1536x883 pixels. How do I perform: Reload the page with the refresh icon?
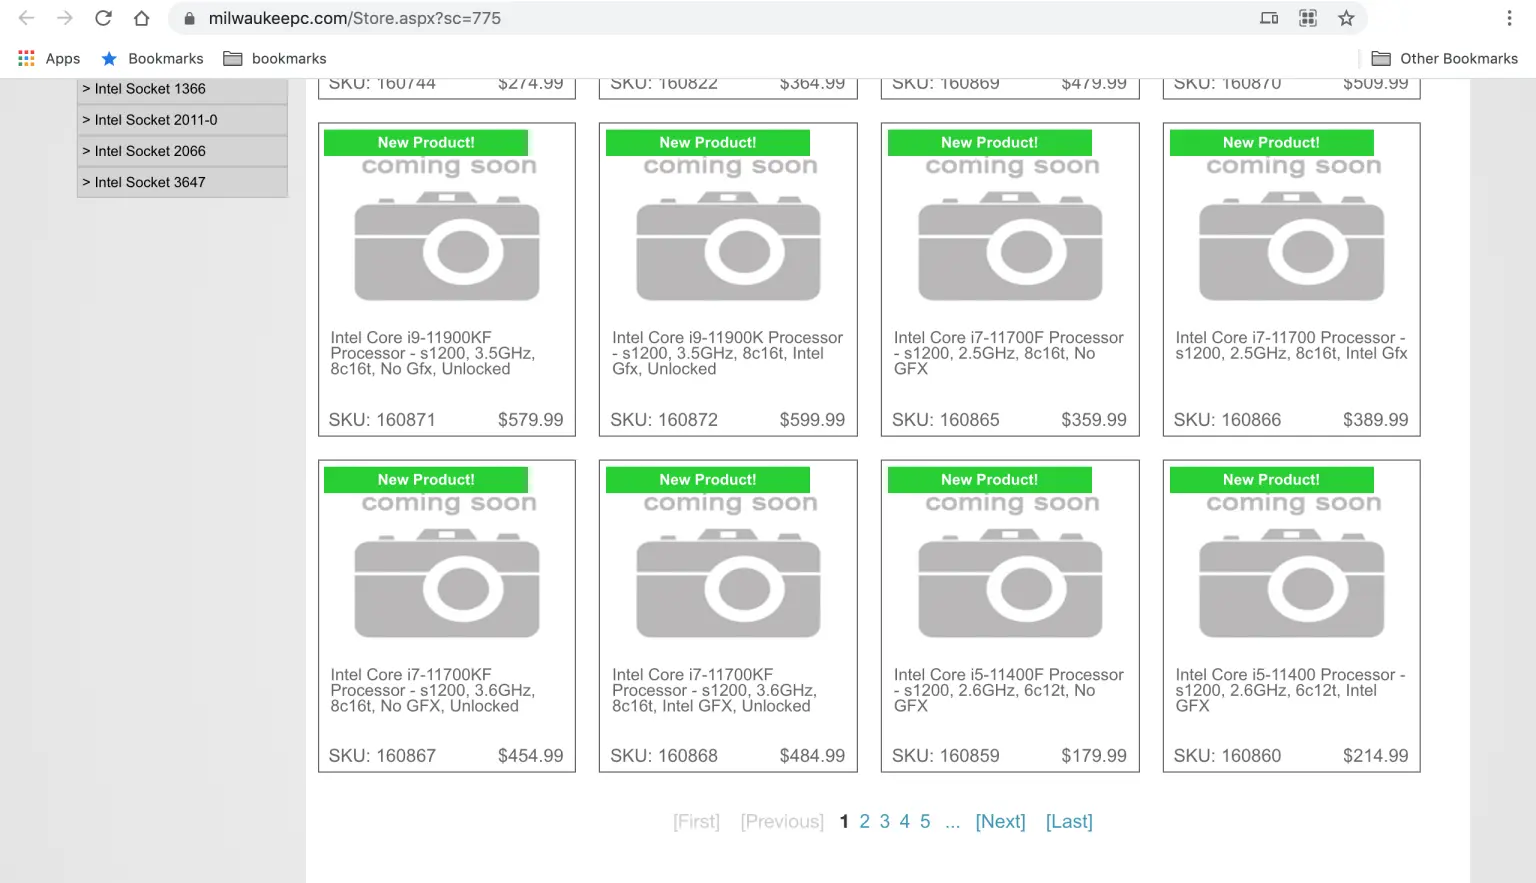[x=103, y=18]
